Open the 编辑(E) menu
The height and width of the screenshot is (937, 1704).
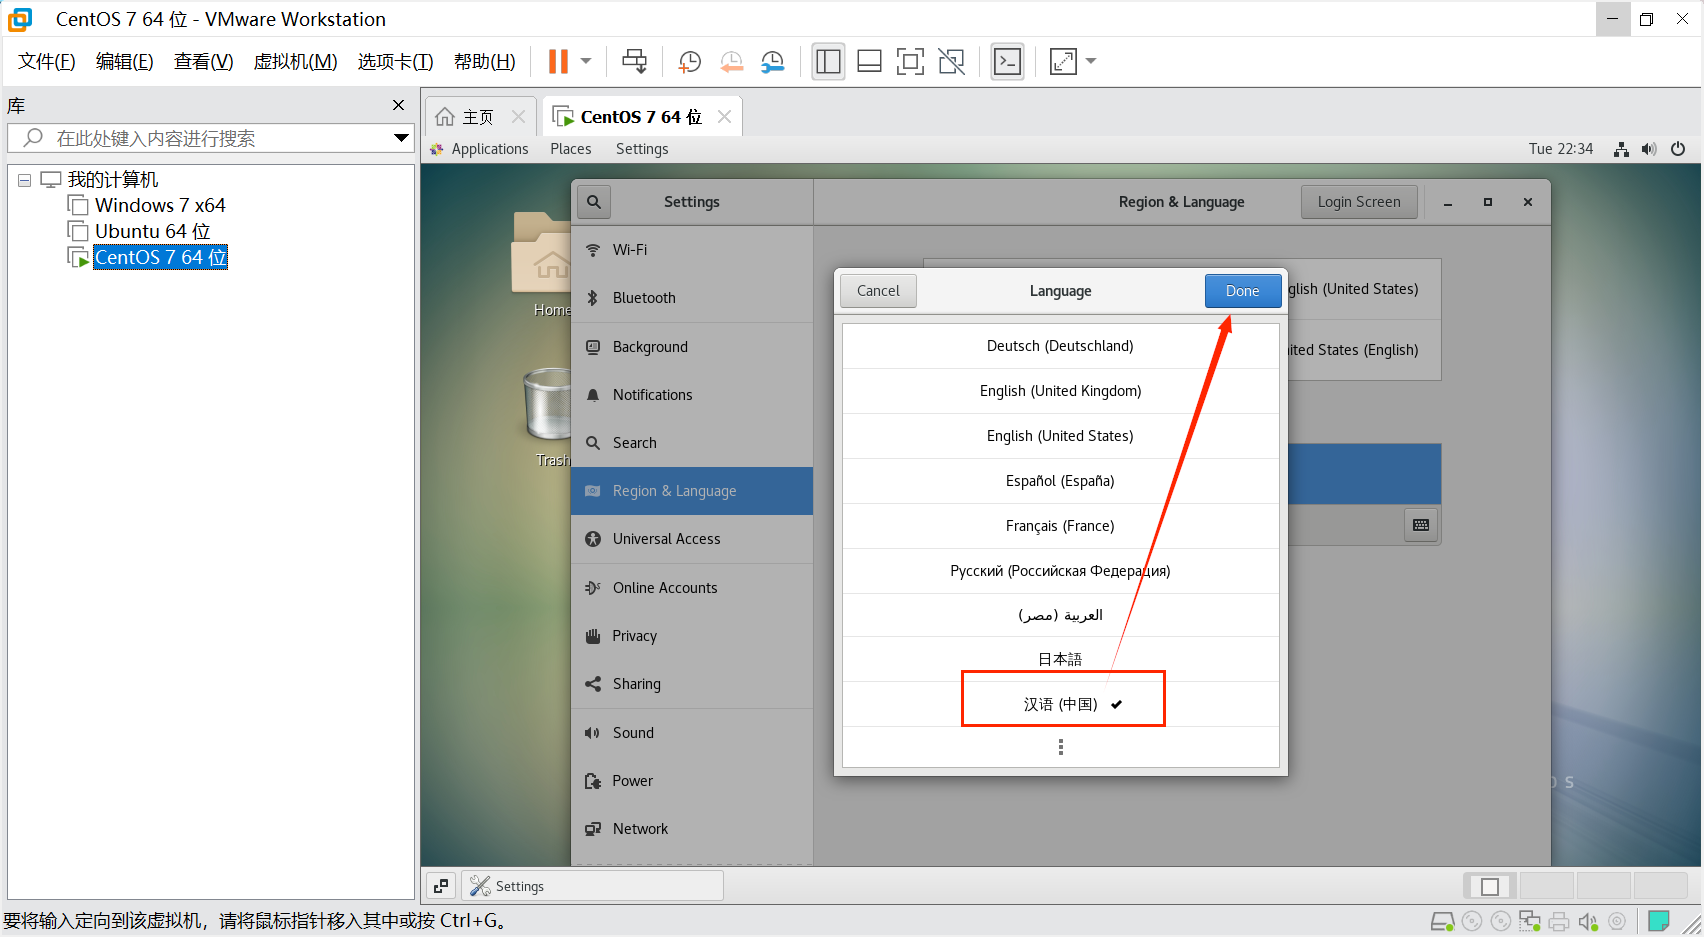tap(124, 61)
